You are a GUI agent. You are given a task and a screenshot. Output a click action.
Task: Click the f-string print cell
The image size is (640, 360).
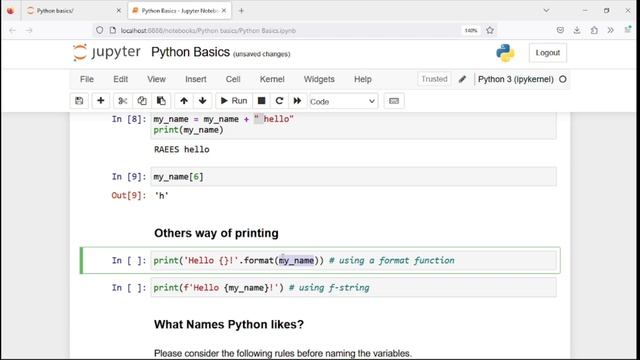click(x=353, y=288)
